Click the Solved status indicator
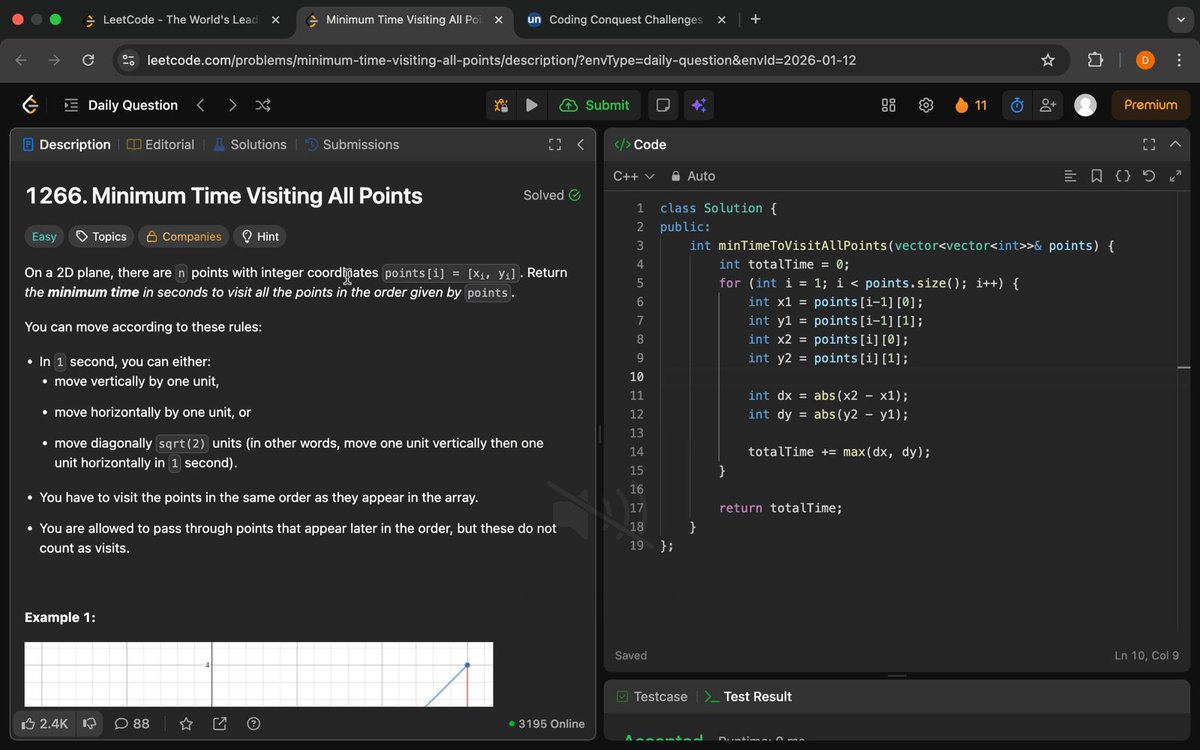This screenshot has width=1200, height=750. [x=551, y=195]
